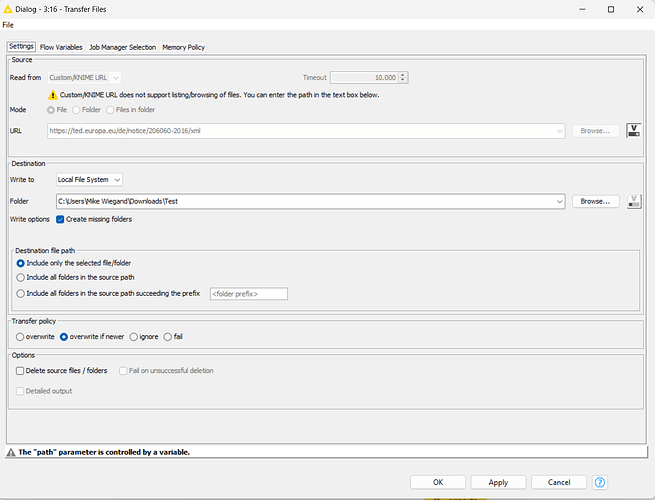The image size is (655, 500).
Task: Select the overwrite transfer policy
Action: click(20, 337)
